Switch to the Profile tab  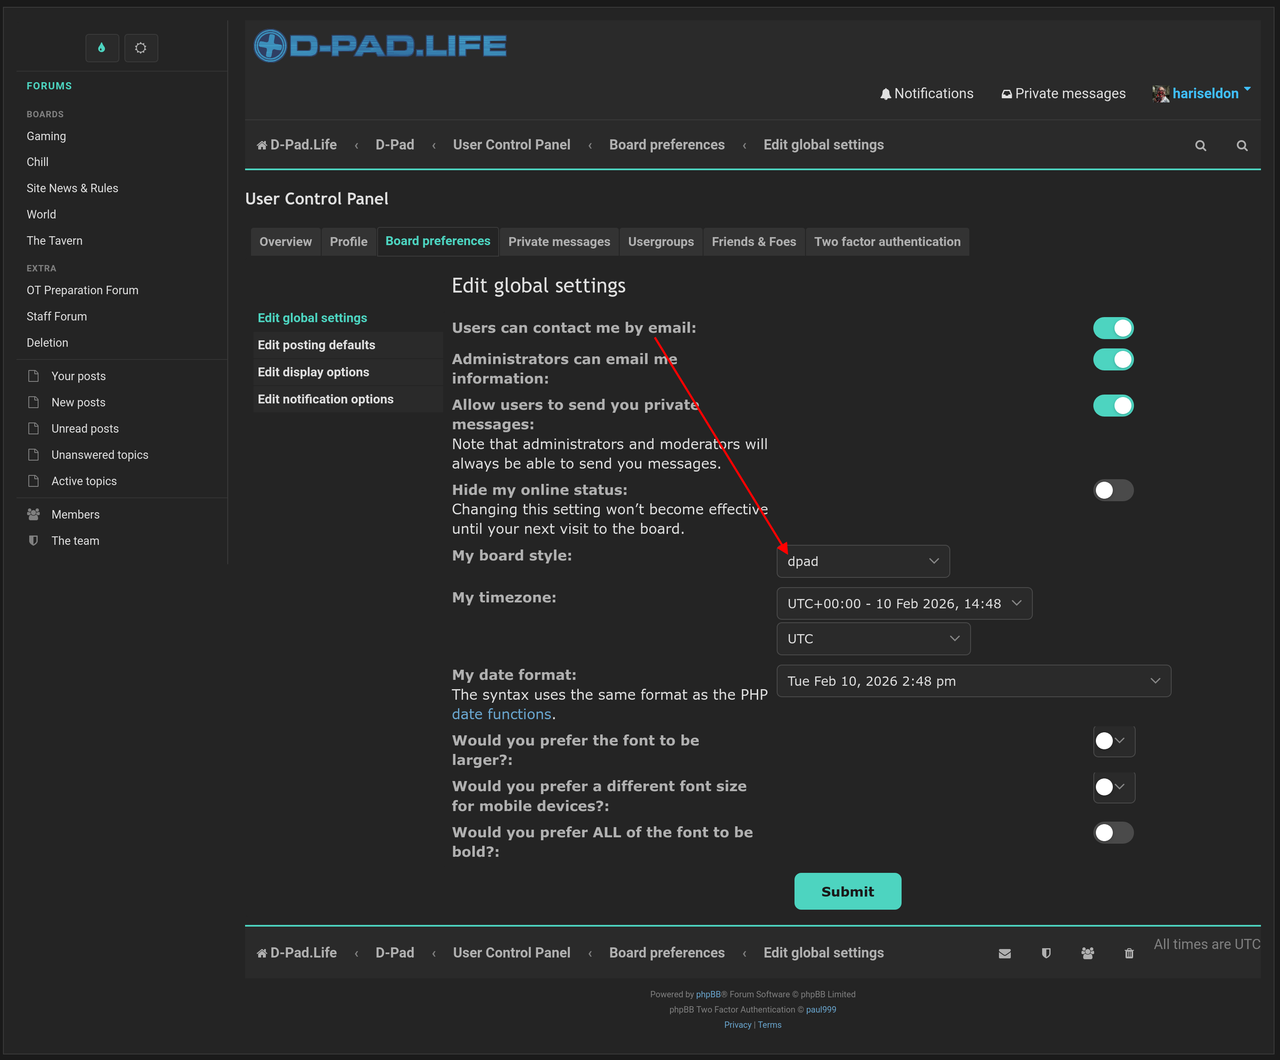tap(349, 242)
